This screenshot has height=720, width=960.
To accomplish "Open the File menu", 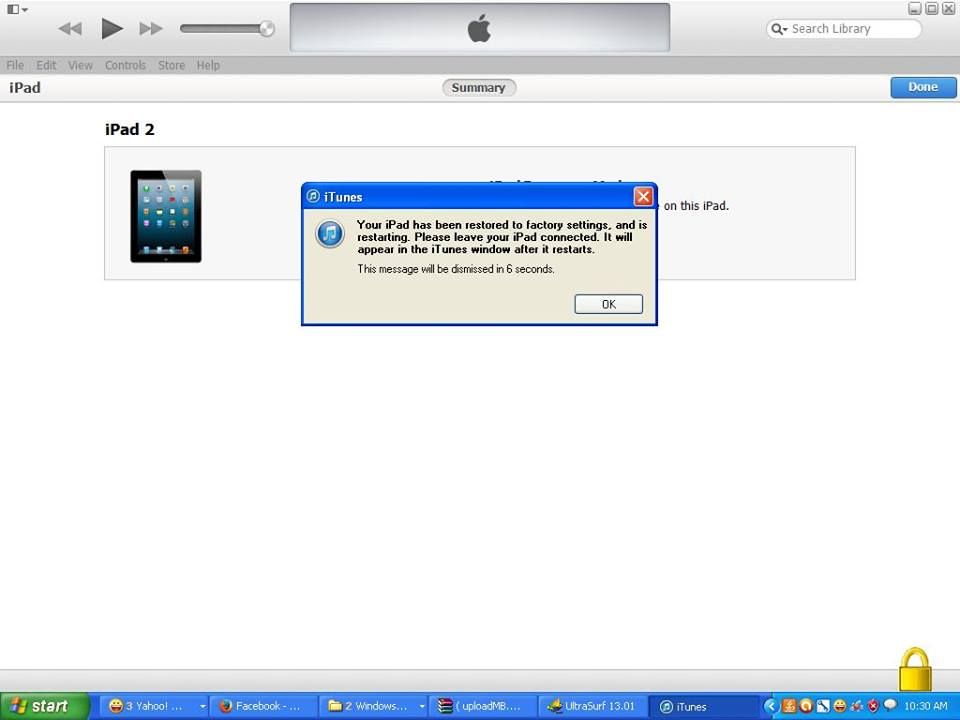I will click(15, 65).
